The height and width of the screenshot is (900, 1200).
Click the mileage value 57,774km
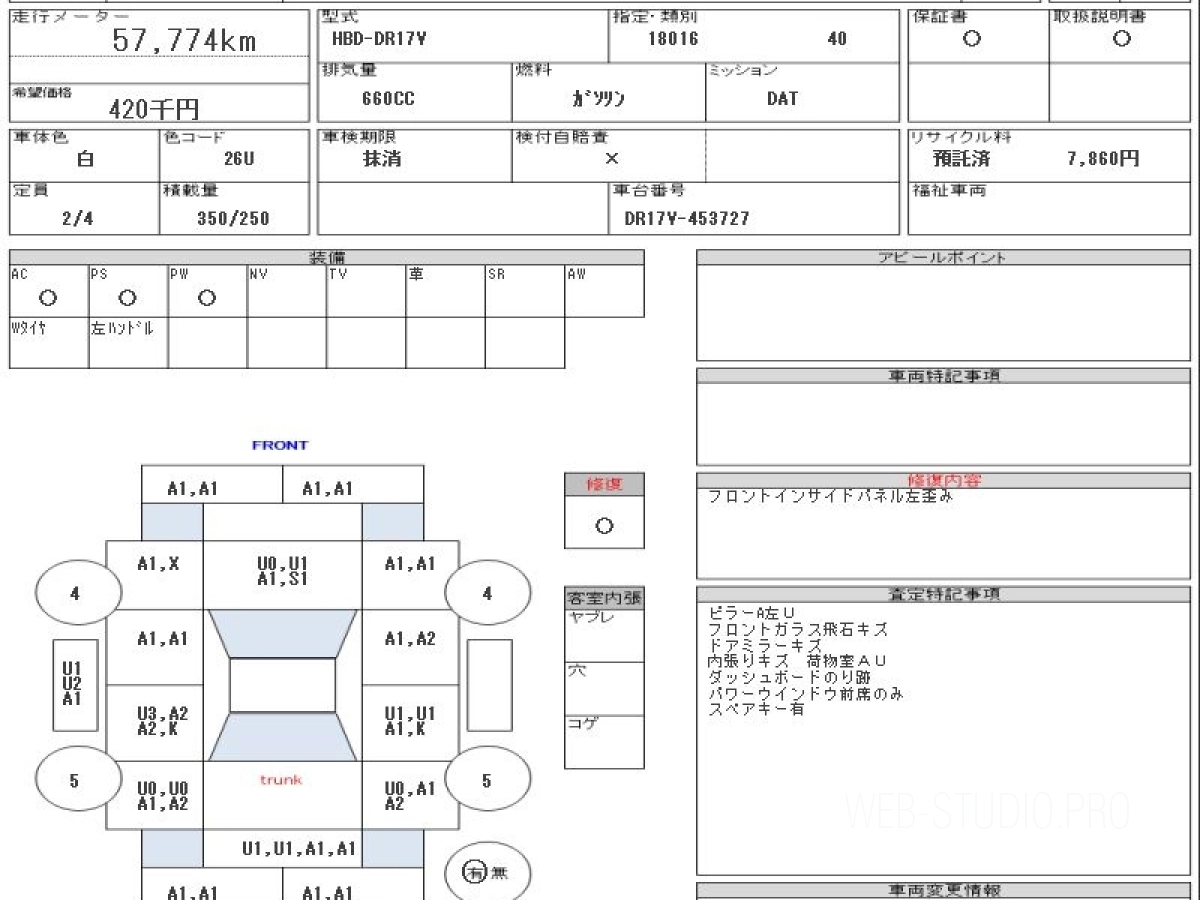pyautogui.click(x=183, y=41)
